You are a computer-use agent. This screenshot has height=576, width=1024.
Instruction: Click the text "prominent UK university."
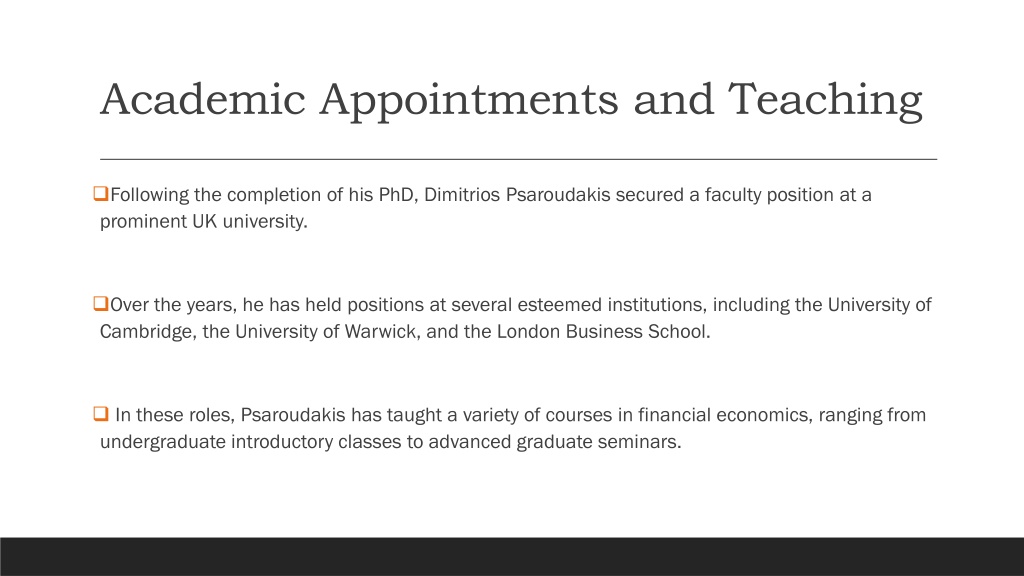click(x=204, y=221)
